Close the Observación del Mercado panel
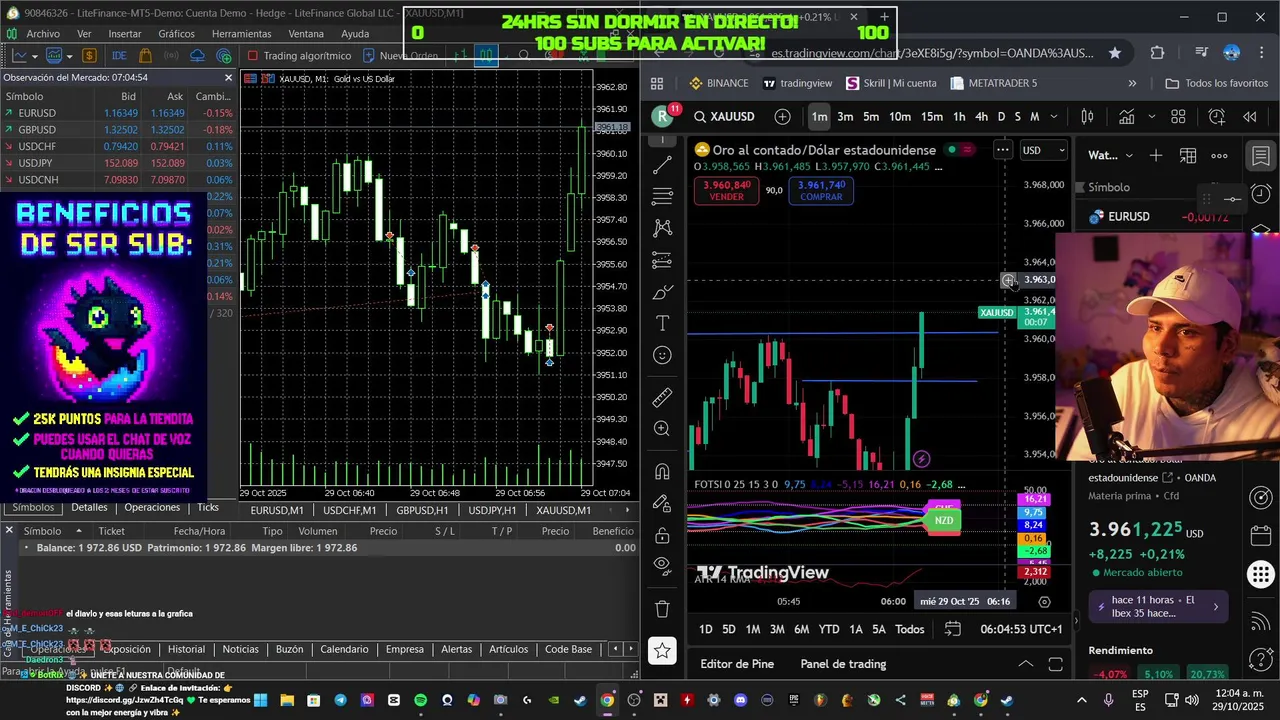This screenshot has width=1280, height=720. tap(228, 77)
